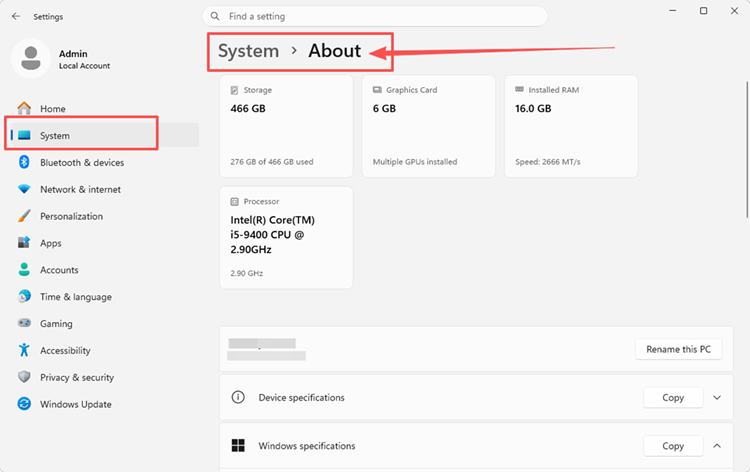Select Accounts in the sidebar

(x=103, y=269)
